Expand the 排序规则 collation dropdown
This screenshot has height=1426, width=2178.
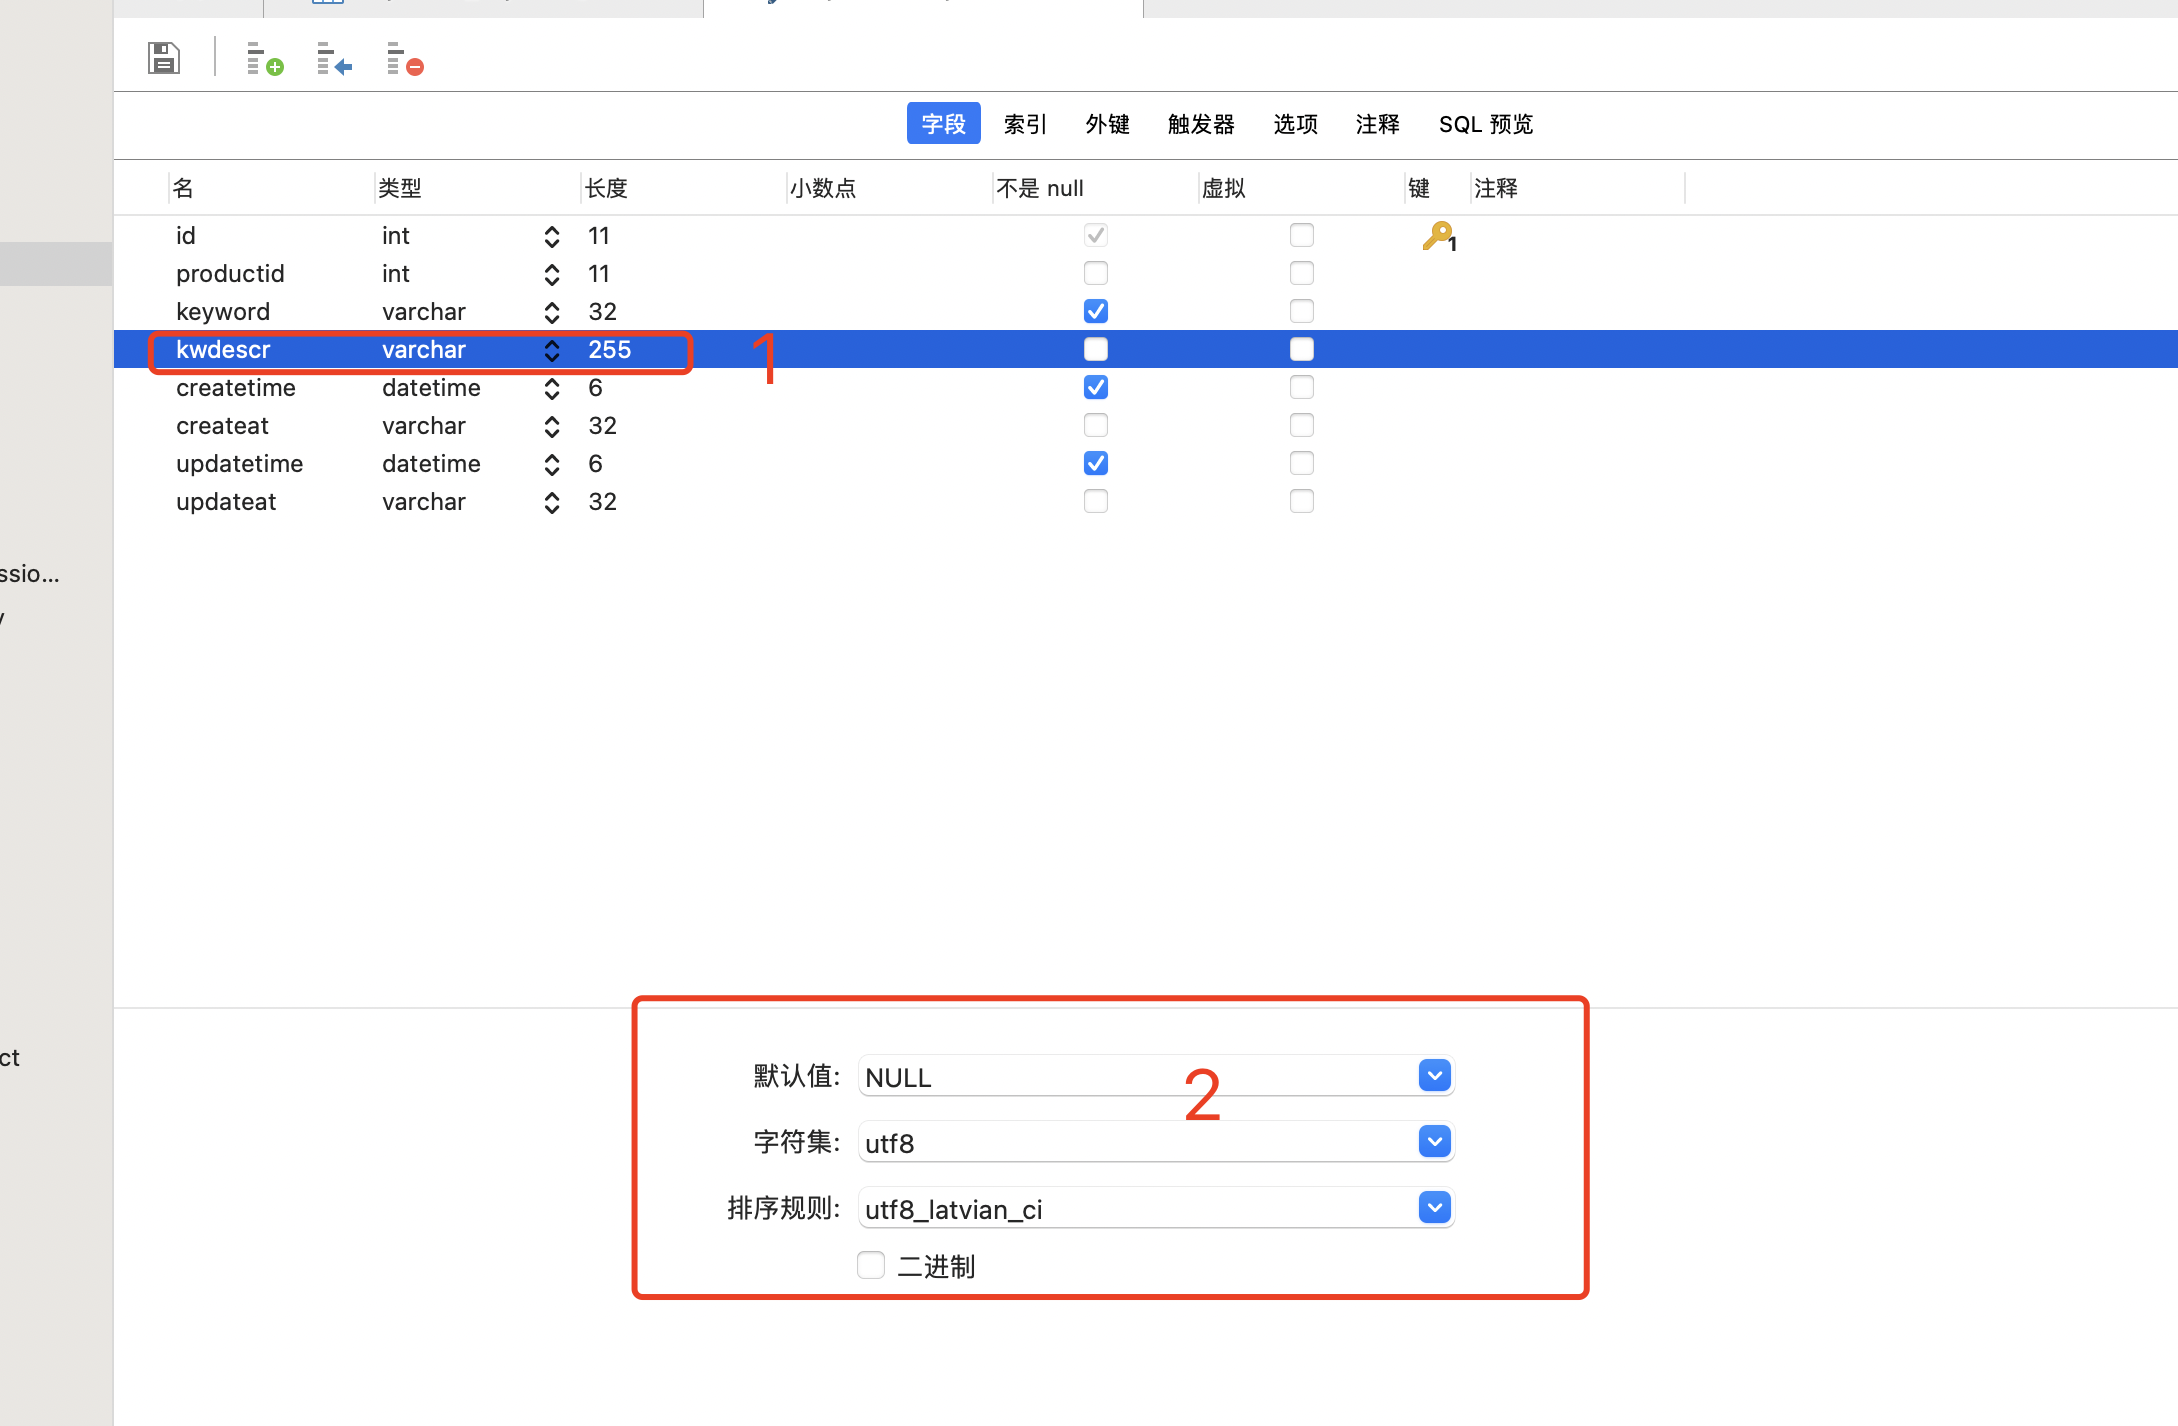(1434, 1208)
